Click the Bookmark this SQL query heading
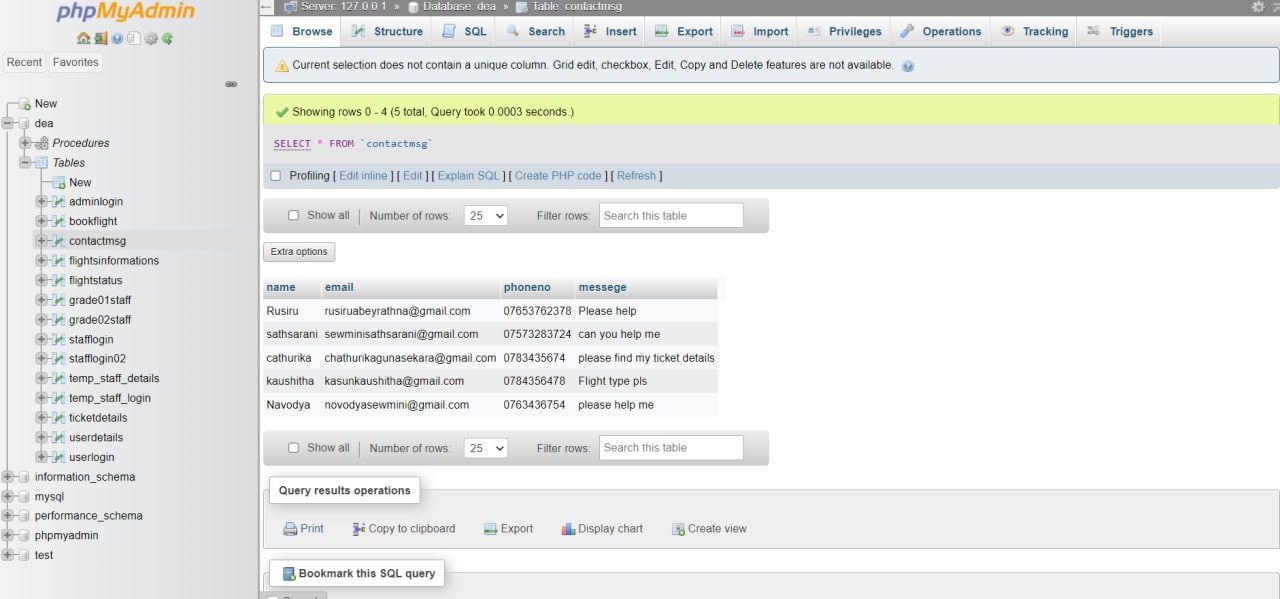 pos(358,573)
